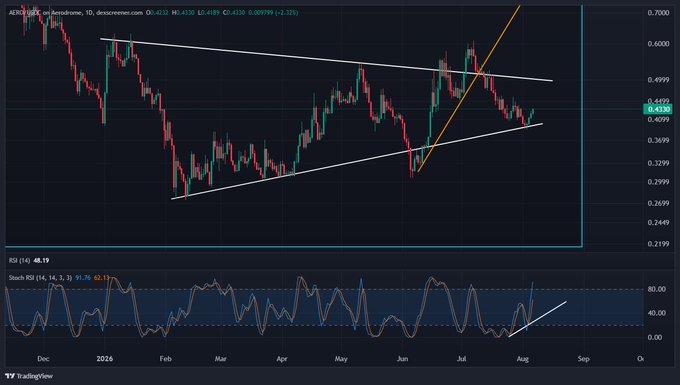The image size is (680, 385).
Task: Click the Stoch RSI value 62.13
Action: point(101,277)
